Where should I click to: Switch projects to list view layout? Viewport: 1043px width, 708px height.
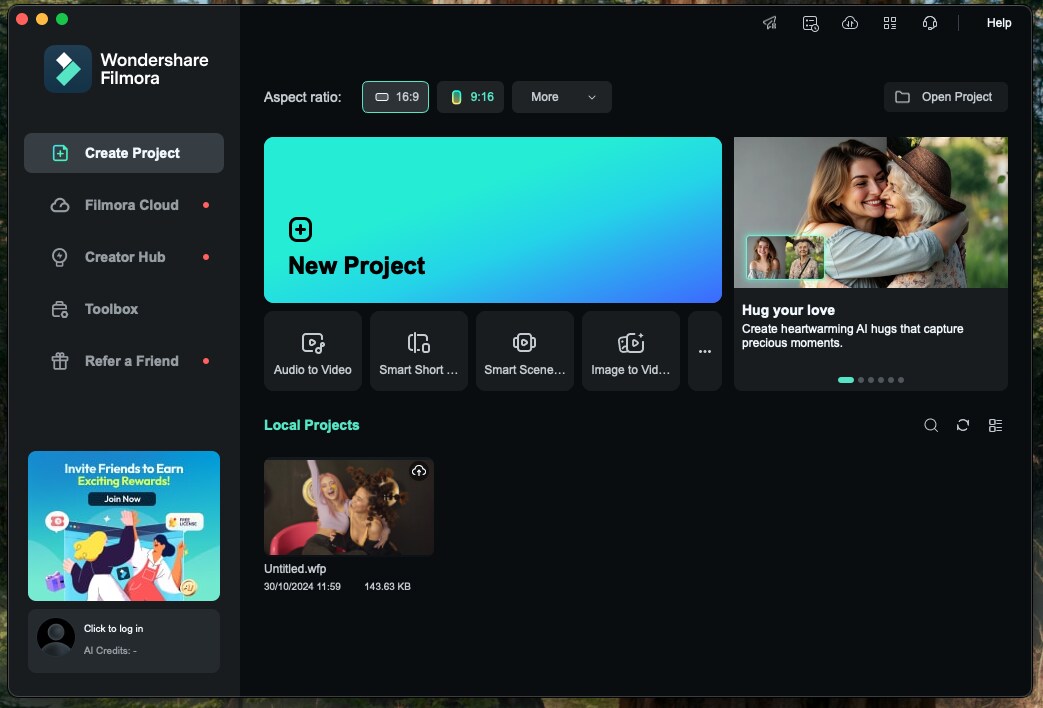pyautogui.click(x=995, y=425)
